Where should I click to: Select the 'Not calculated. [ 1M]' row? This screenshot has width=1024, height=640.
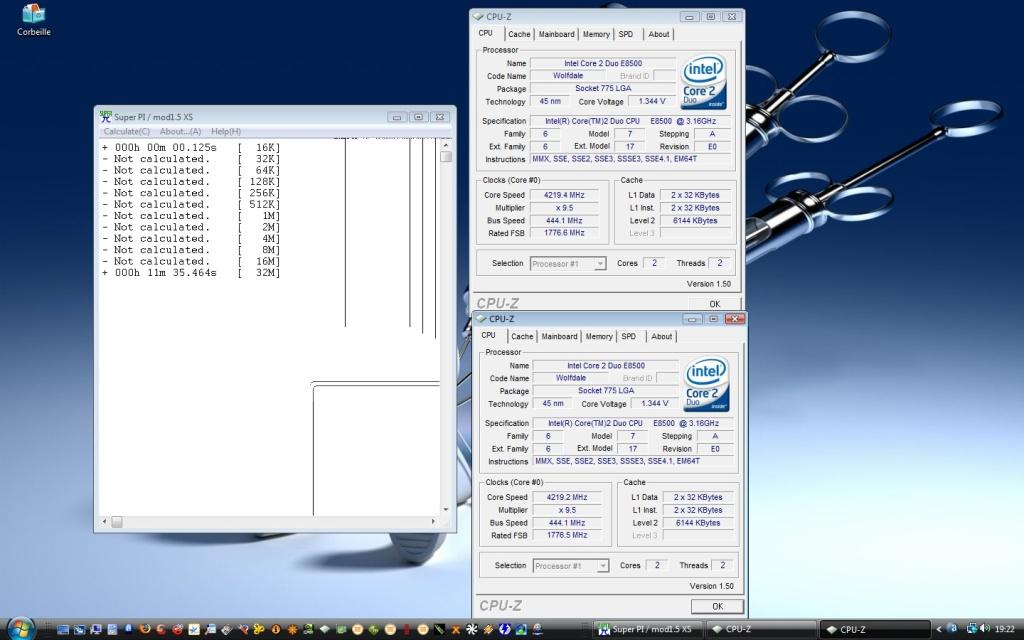(191, 216)
